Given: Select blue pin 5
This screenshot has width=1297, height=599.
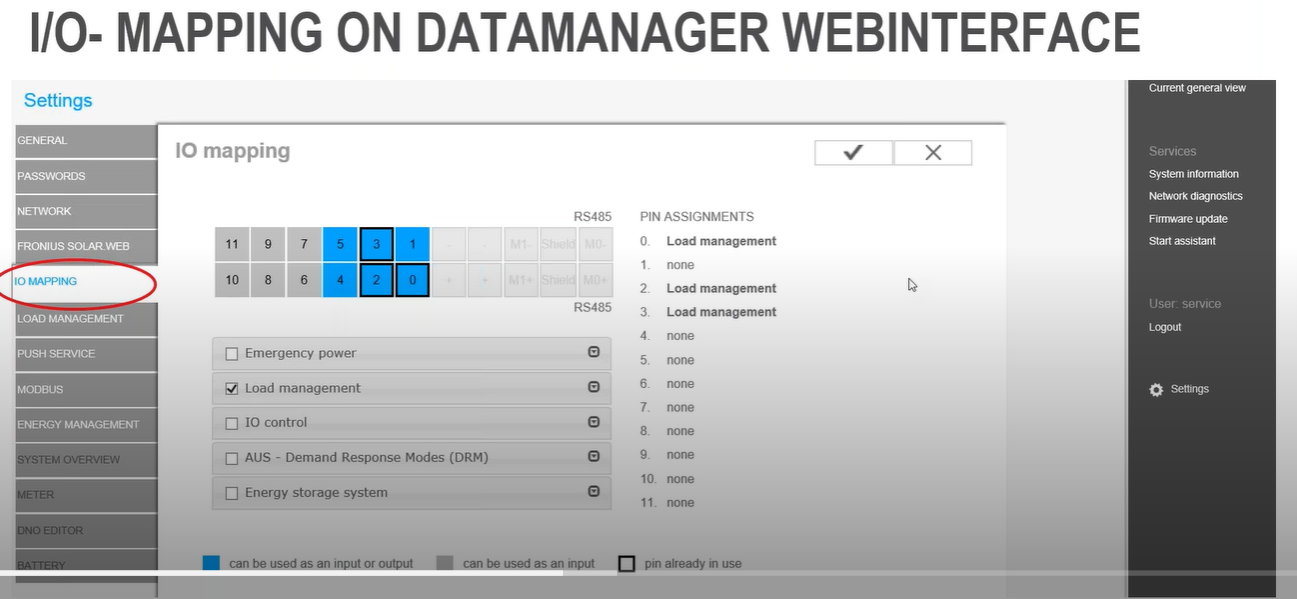Looking at the screenshot, I should [340, 244].
